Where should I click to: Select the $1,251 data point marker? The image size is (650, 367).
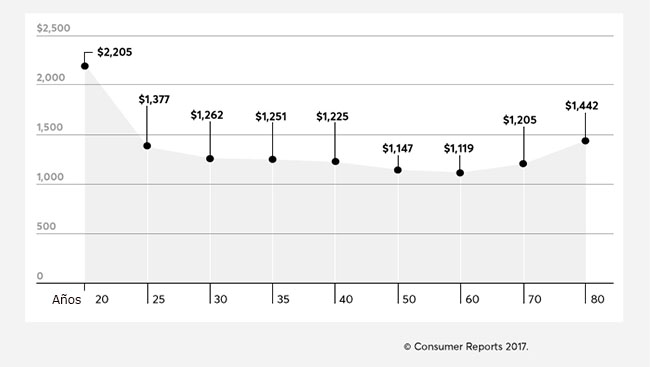pyautogui.click(x=272, y=159)
